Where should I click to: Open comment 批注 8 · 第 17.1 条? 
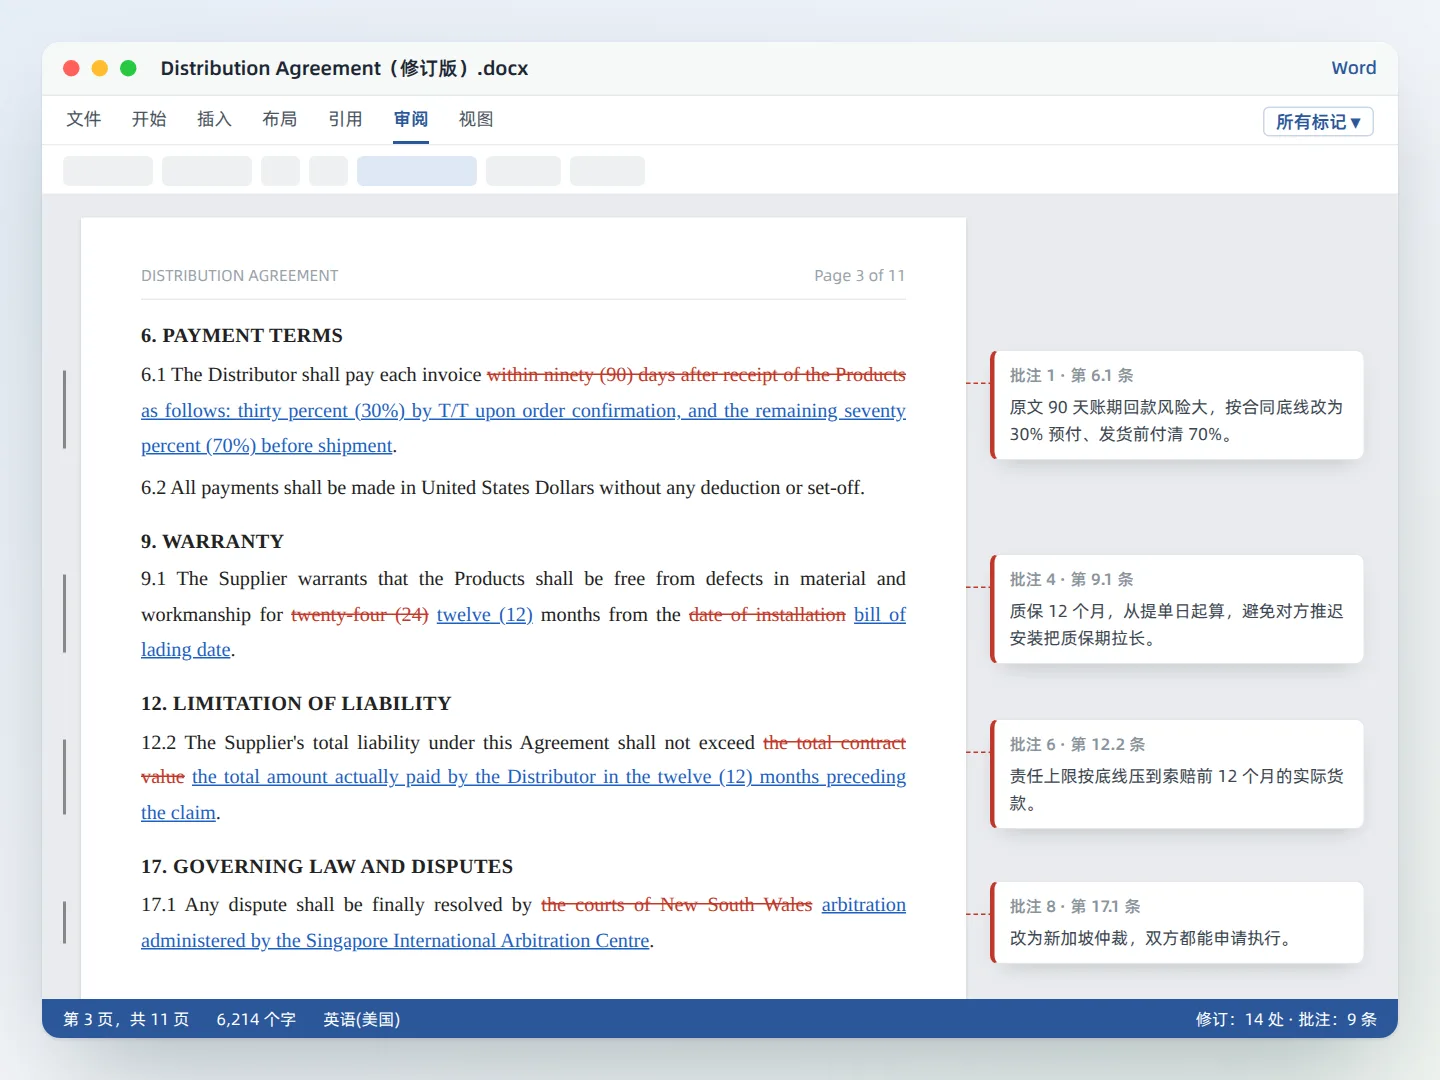click(x=1177, y=922)
